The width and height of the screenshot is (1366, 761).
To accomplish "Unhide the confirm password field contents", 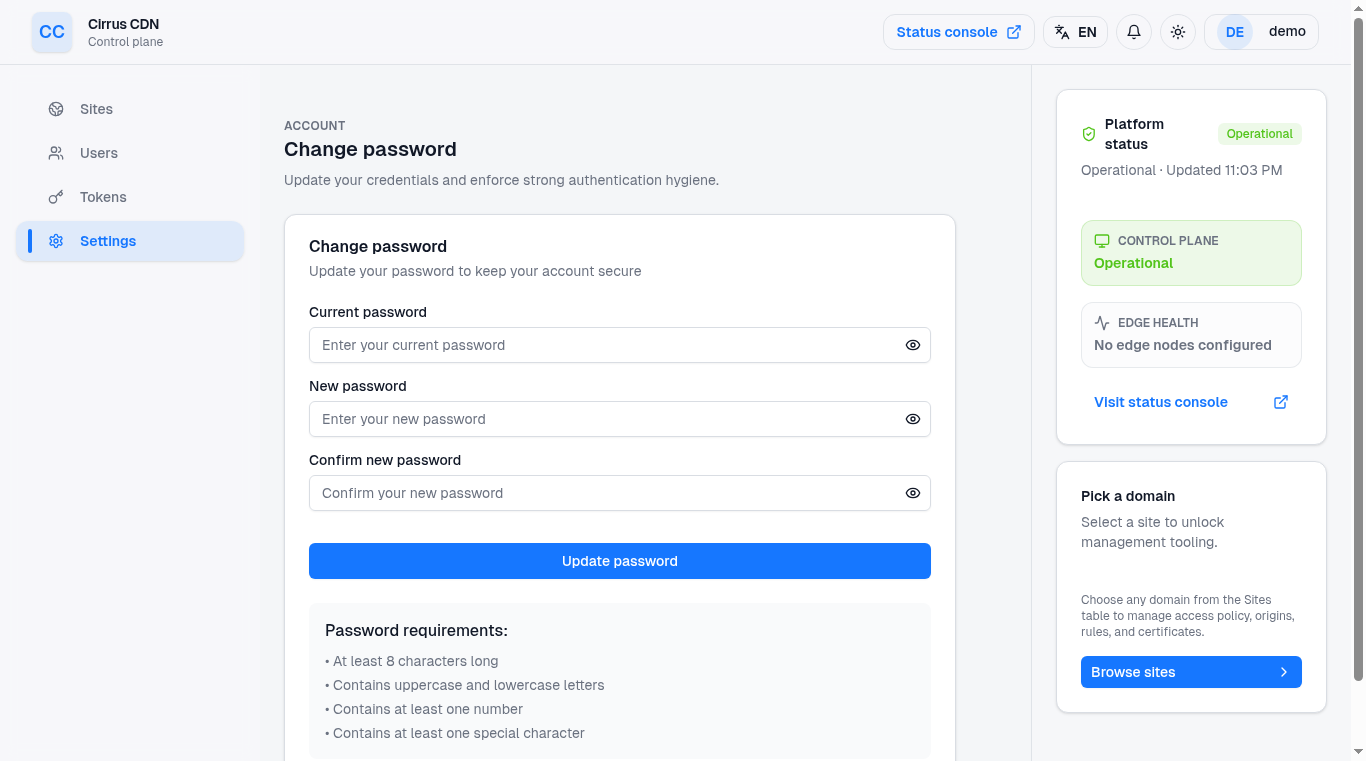I will 912,493.
